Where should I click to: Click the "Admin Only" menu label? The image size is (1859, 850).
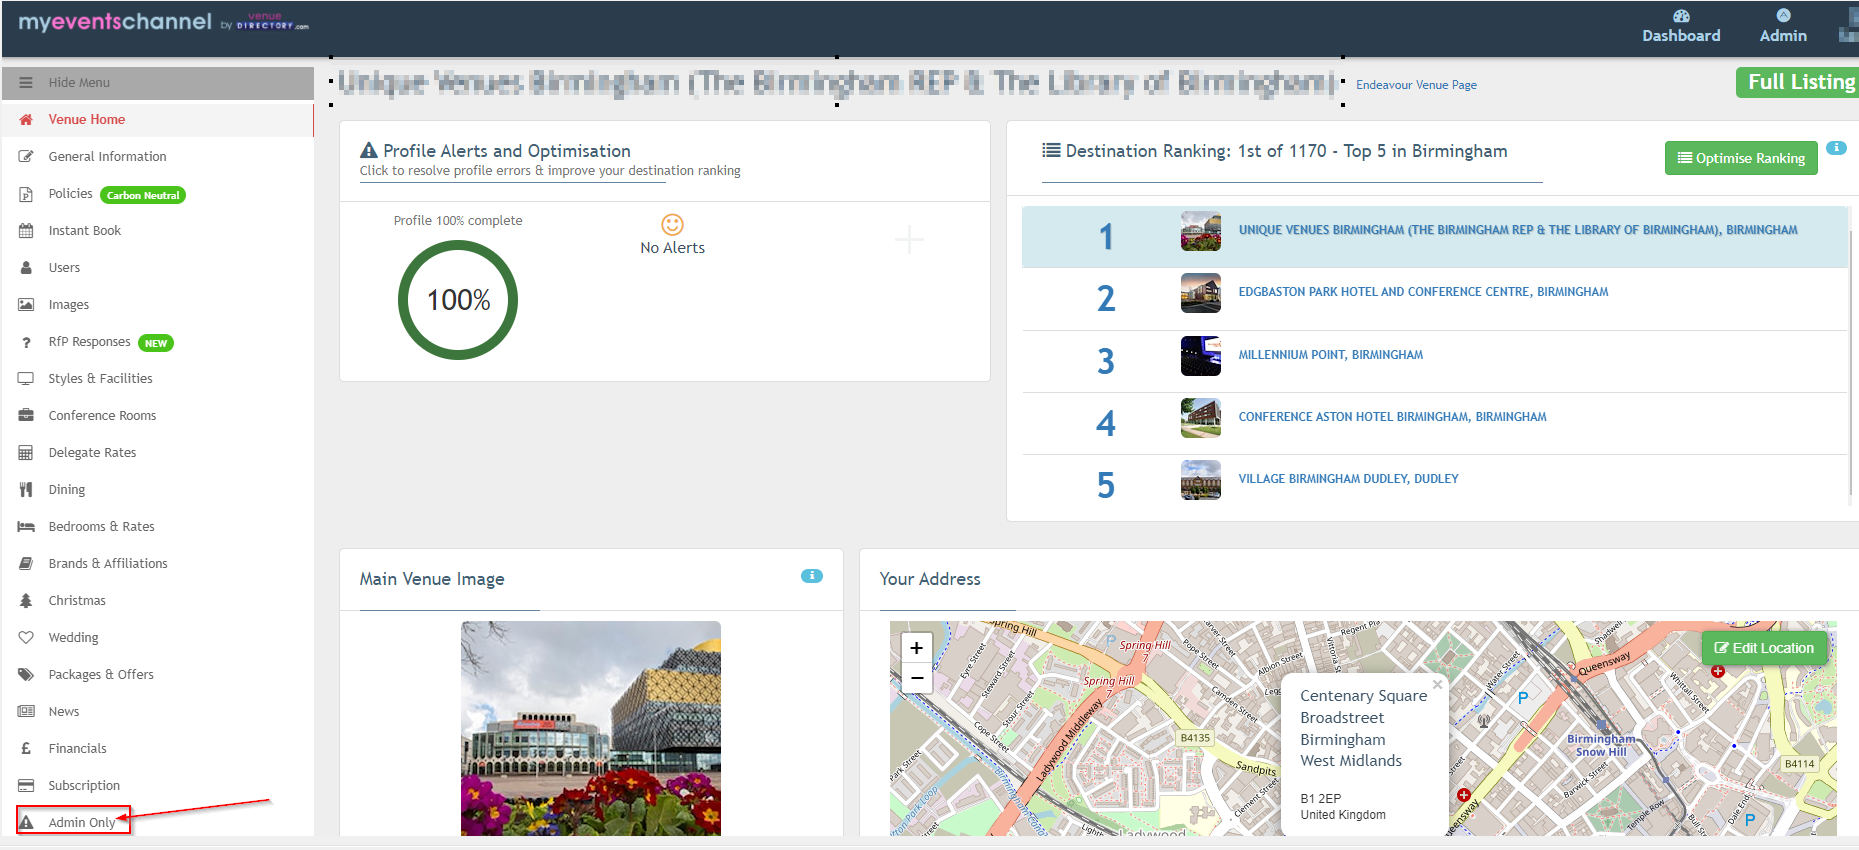[82, 823]
